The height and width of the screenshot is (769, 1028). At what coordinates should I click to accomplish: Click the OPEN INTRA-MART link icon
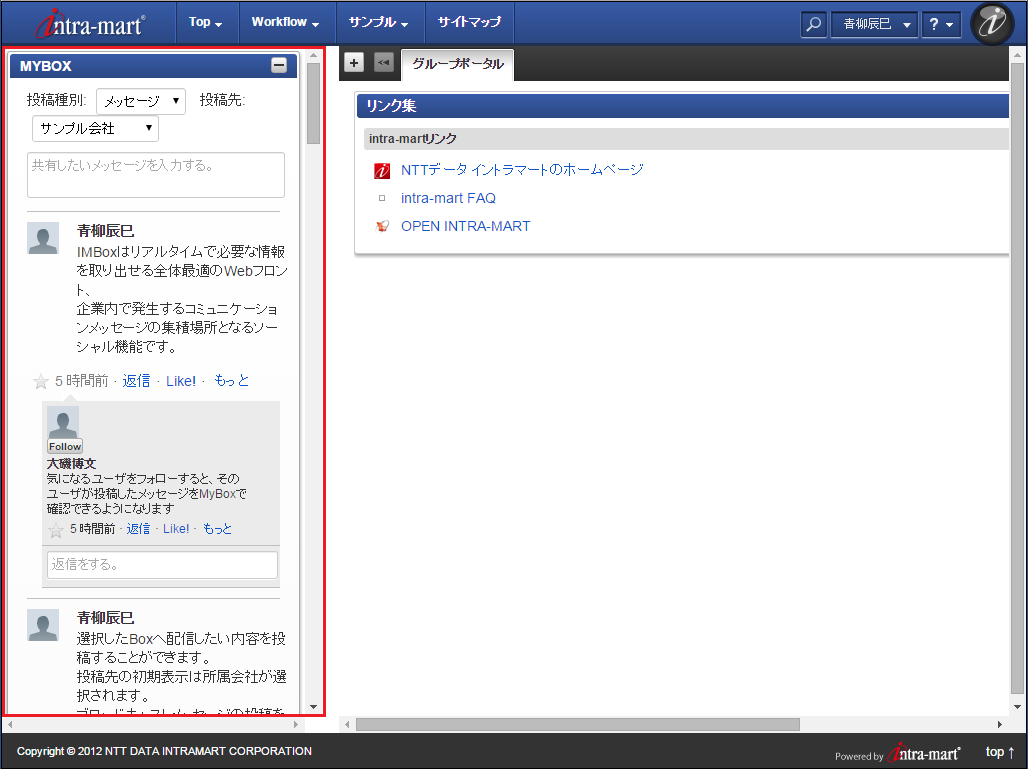coord(381,226)
